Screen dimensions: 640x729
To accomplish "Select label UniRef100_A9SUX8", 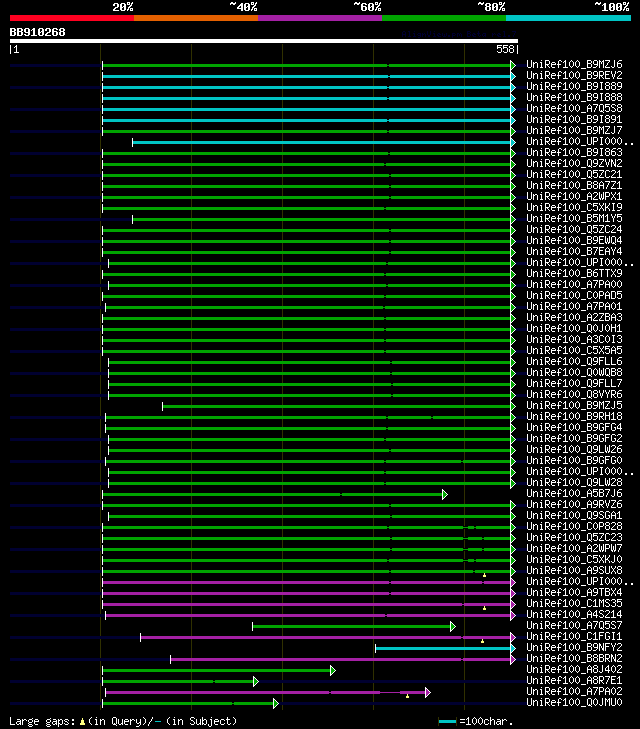I will pyautogui.click(x=574, y=571).
